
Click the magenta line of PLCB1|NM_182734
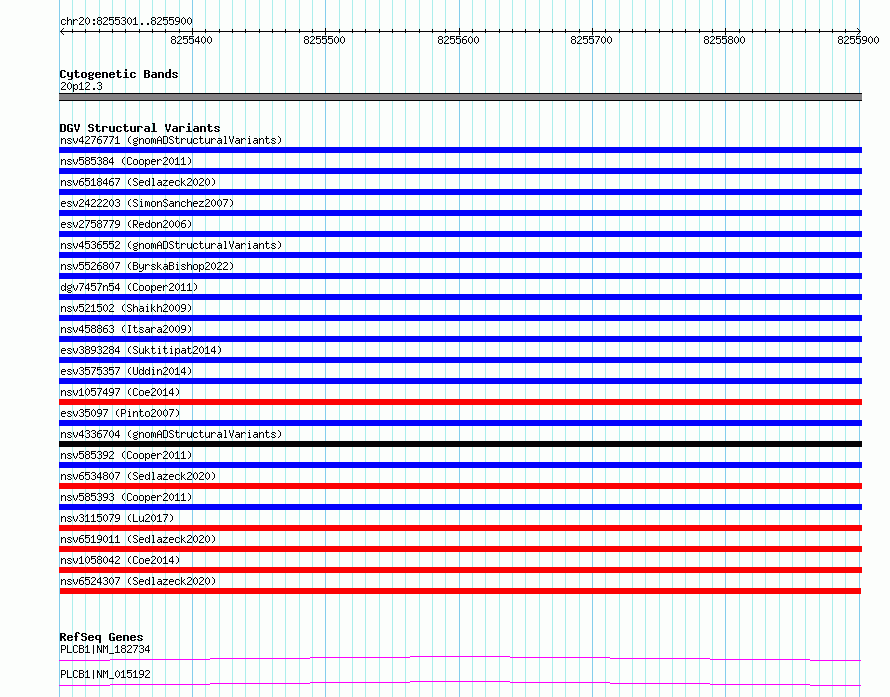[x=460, y=658]
